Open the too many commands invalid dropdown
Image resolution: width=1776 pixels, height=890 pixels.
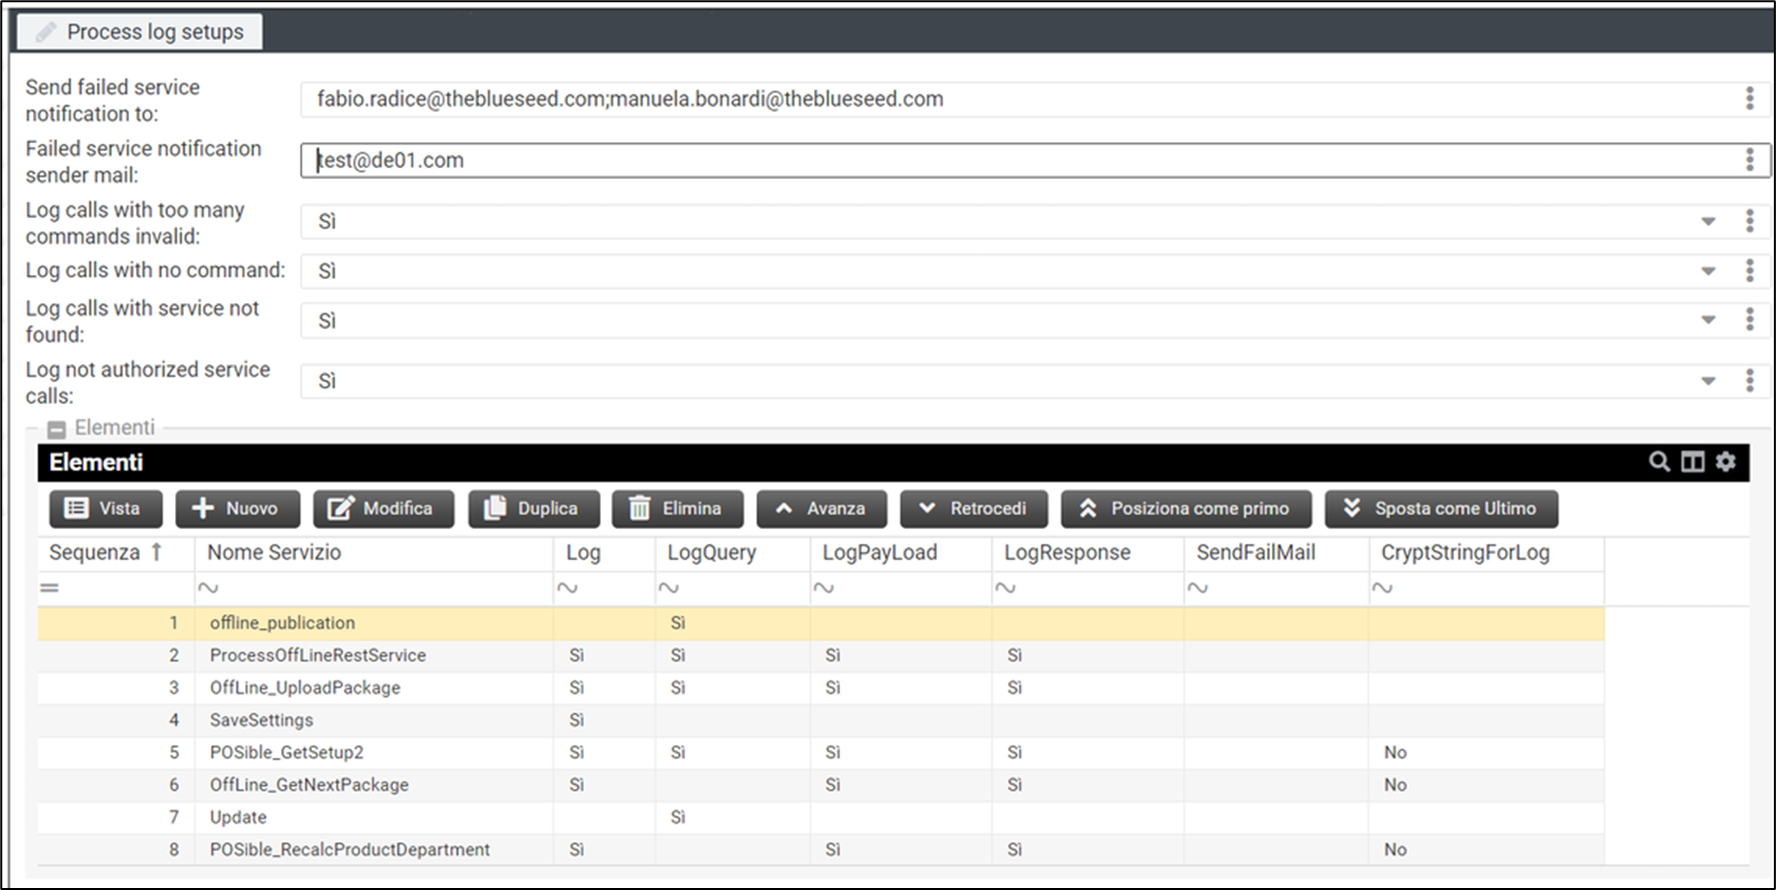(x=1708, y=221)
